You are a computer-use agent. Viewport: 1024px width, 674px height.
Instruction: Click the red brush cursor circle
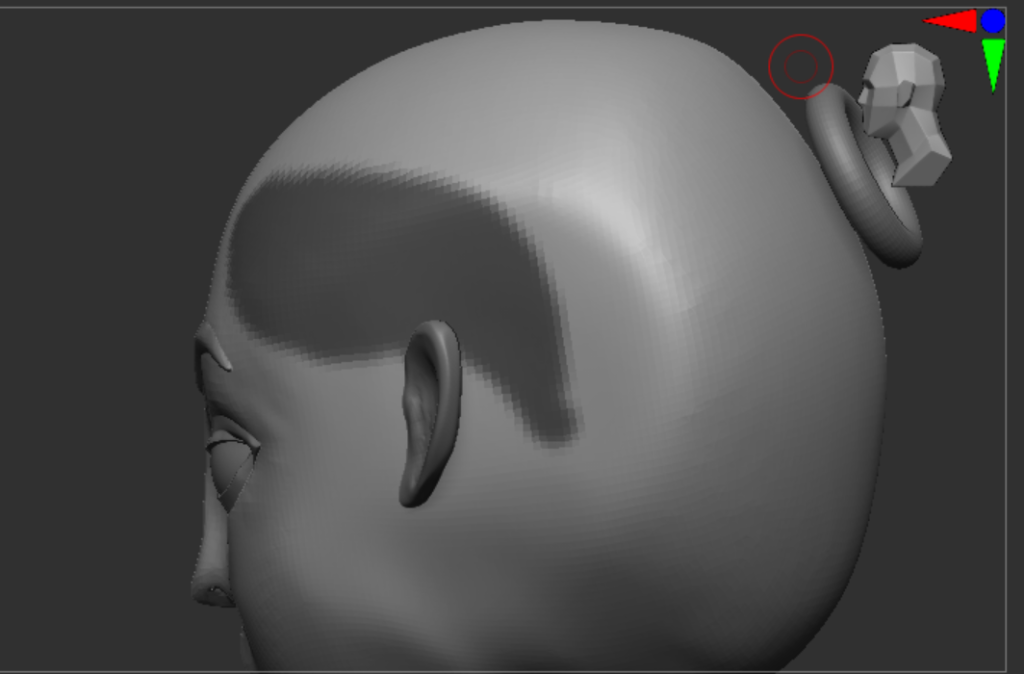coord(800,67)
